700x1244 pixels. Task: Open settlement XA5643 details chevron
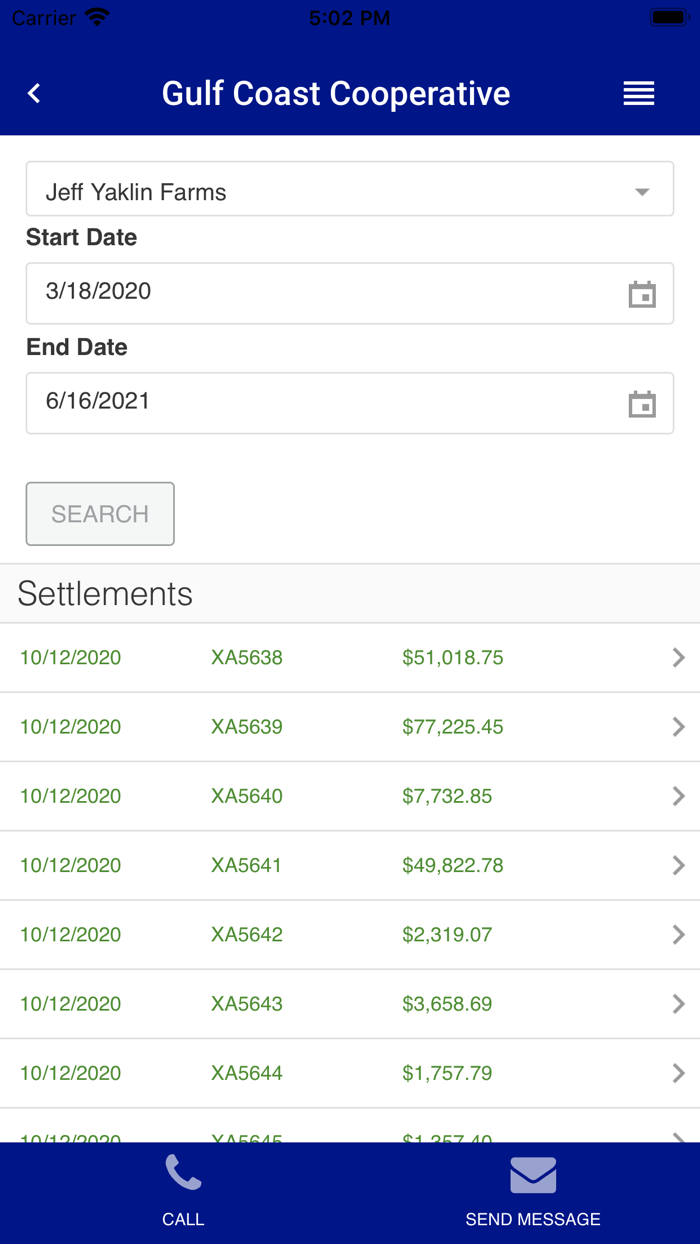[x=678, y=1004]
